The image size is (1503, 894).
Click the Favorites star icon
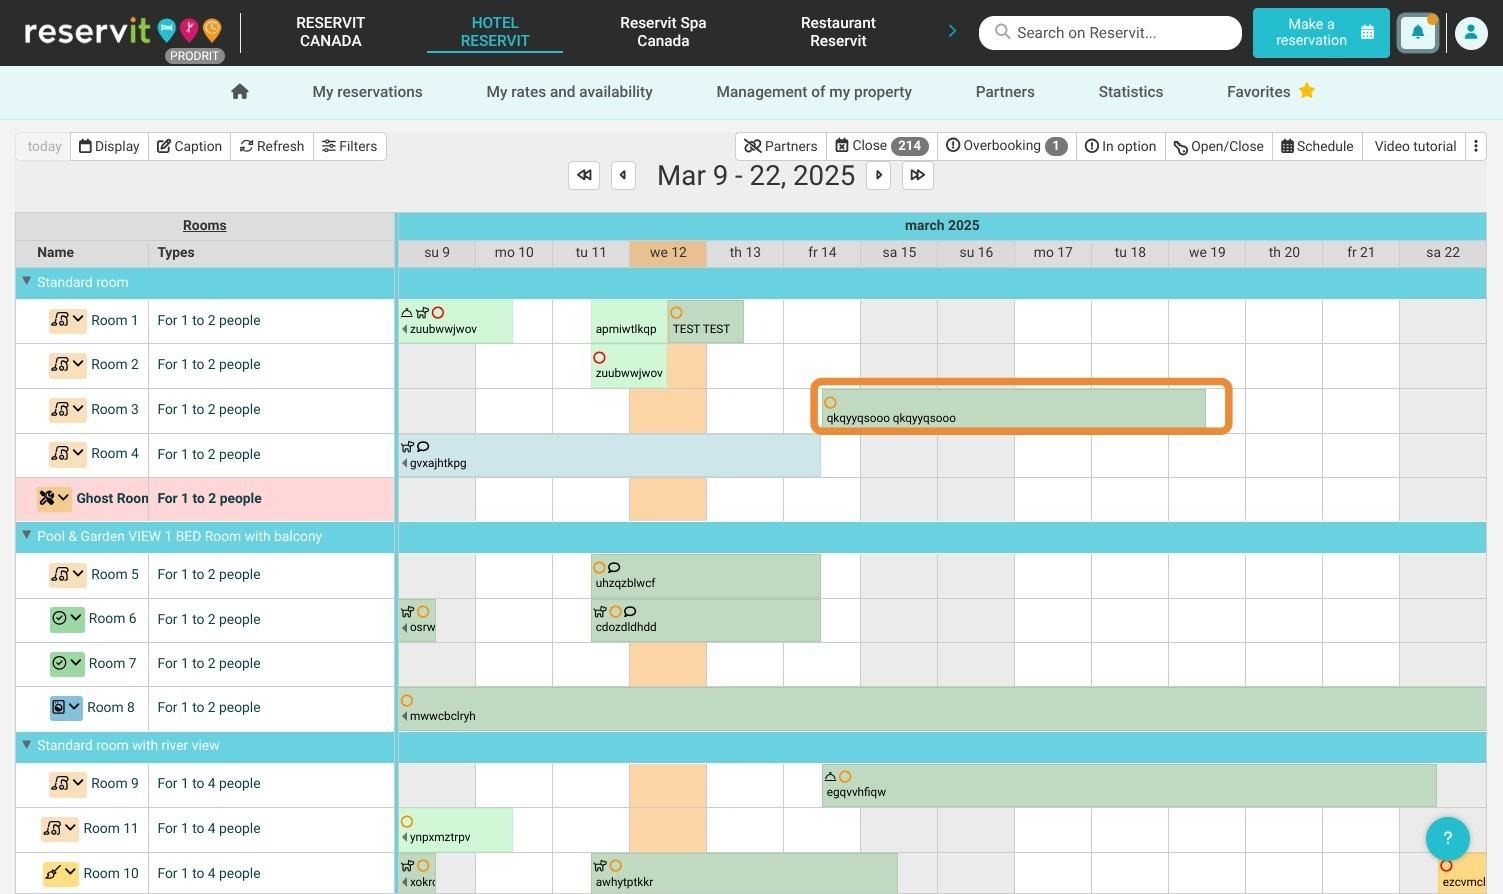tap(1307, 91)
